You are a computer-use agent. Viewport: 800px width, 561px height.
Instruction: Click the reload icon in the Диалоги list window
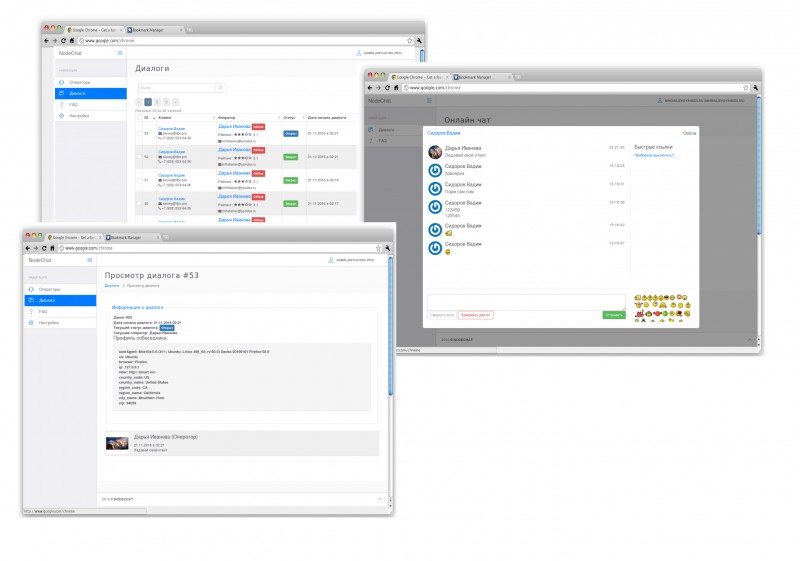point(63,41)
